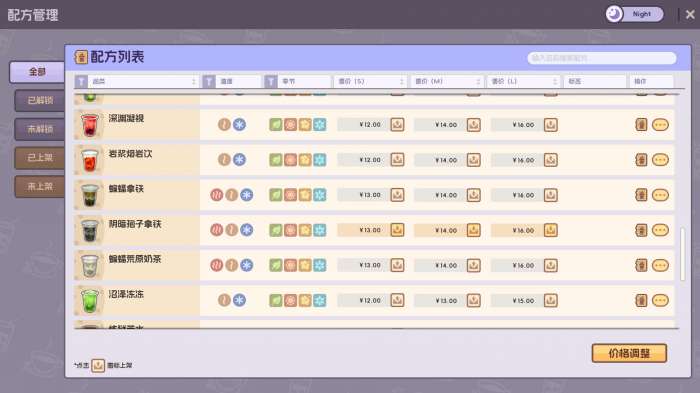Open recipe card icon for 蝙蝠拿铁
This screenshot has height=393, width=700.
click(641, 195)
